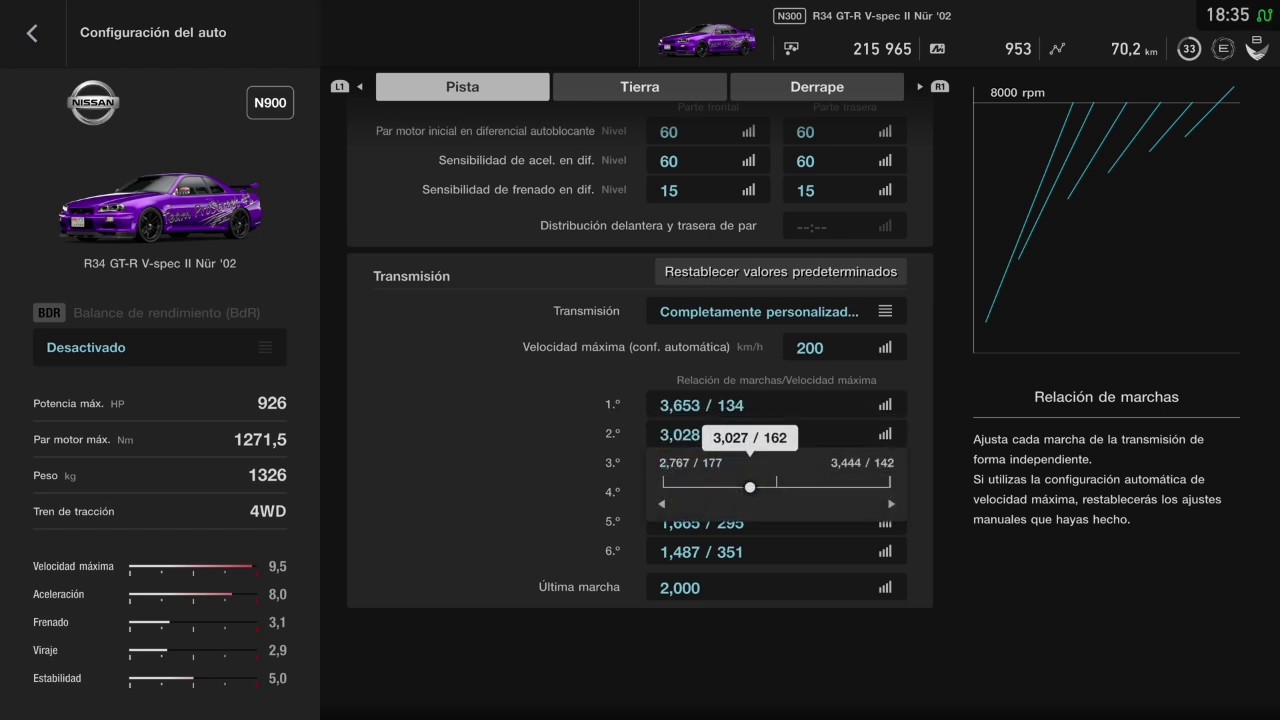Click the N300 badge in top bar
The image size is (1280, 720).
(789, 16)
